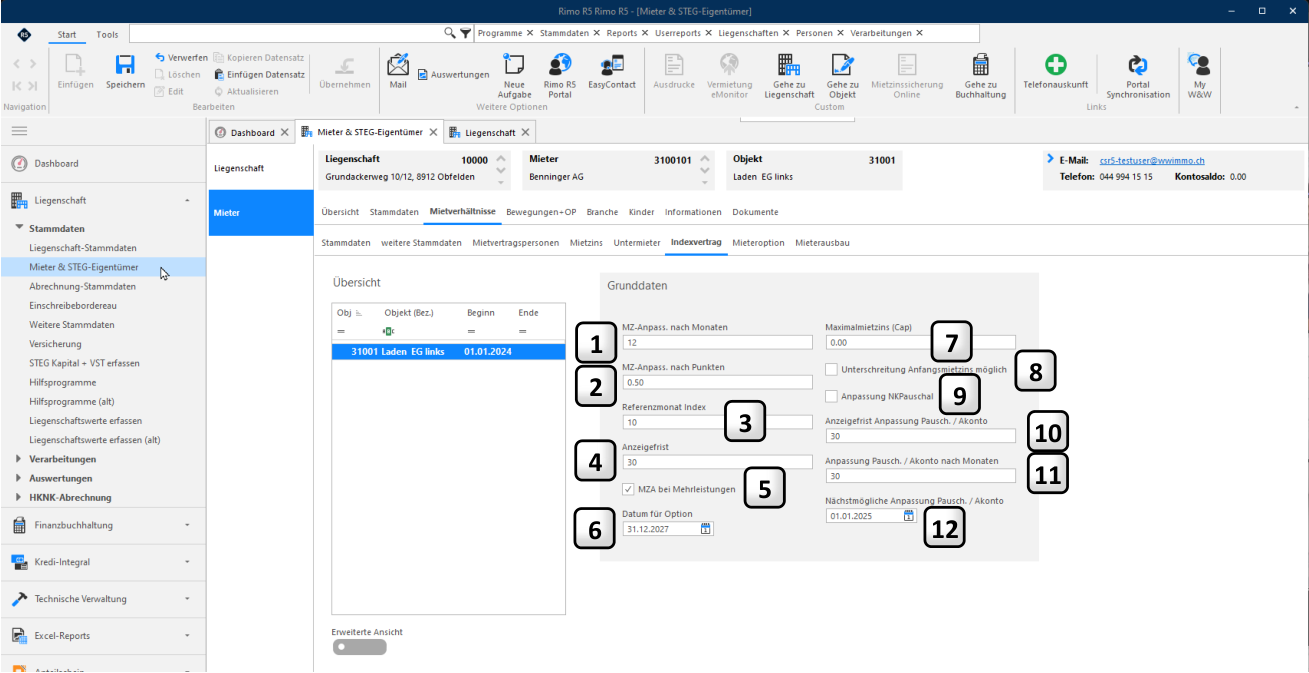Image resolution: width=1309 pixels, height=673 pixels.
Task: Click Einfügen Datensatz in ribbon
Action: point(259,75)
